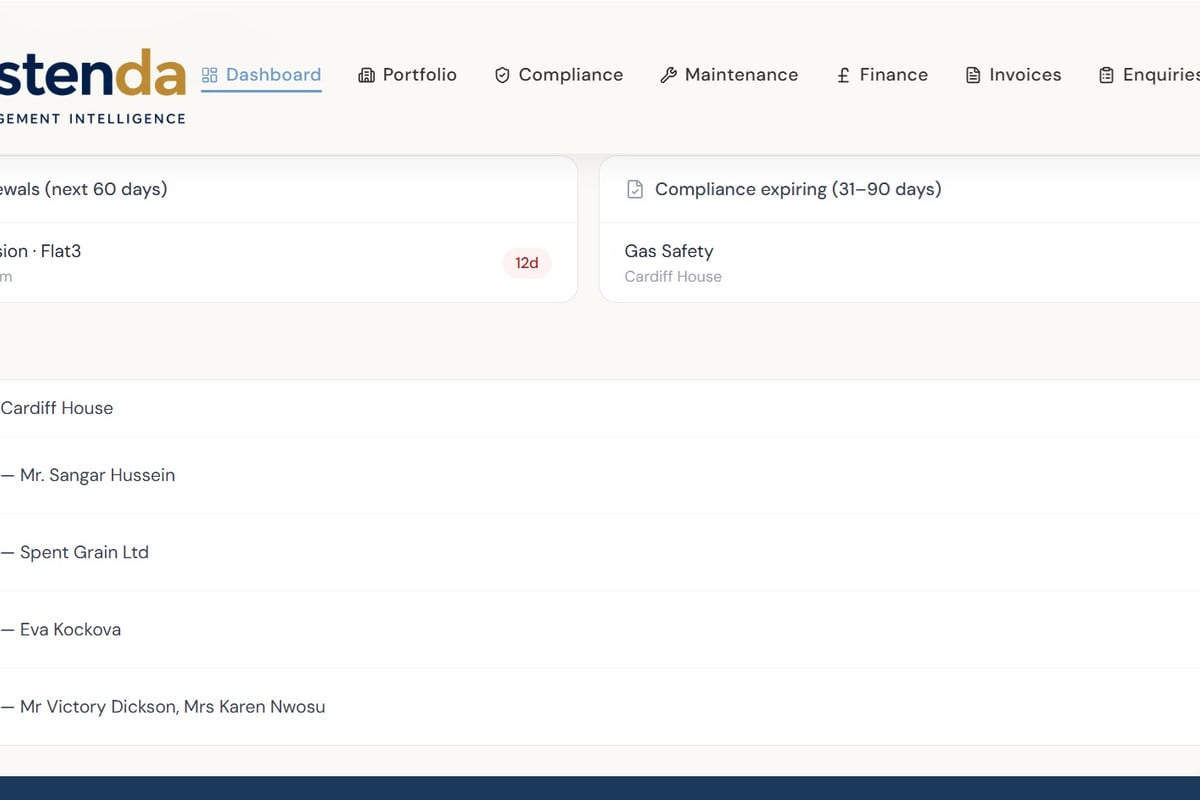Click the Invoices document icon
Image resolution: width=1200 pixels, height=800 pixels.
point(973,75)
